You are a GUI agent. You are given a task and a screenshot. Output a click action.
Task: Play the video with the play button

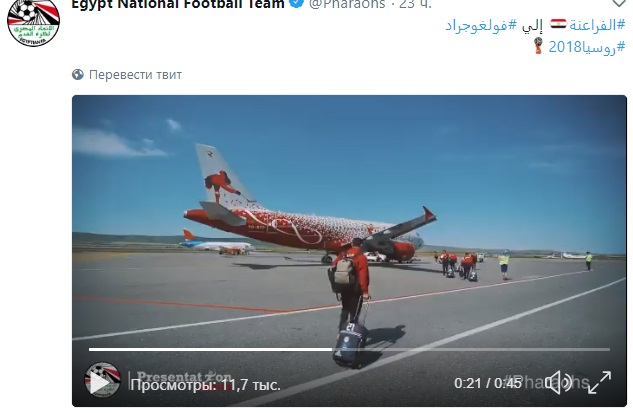[x=99, y=382]
